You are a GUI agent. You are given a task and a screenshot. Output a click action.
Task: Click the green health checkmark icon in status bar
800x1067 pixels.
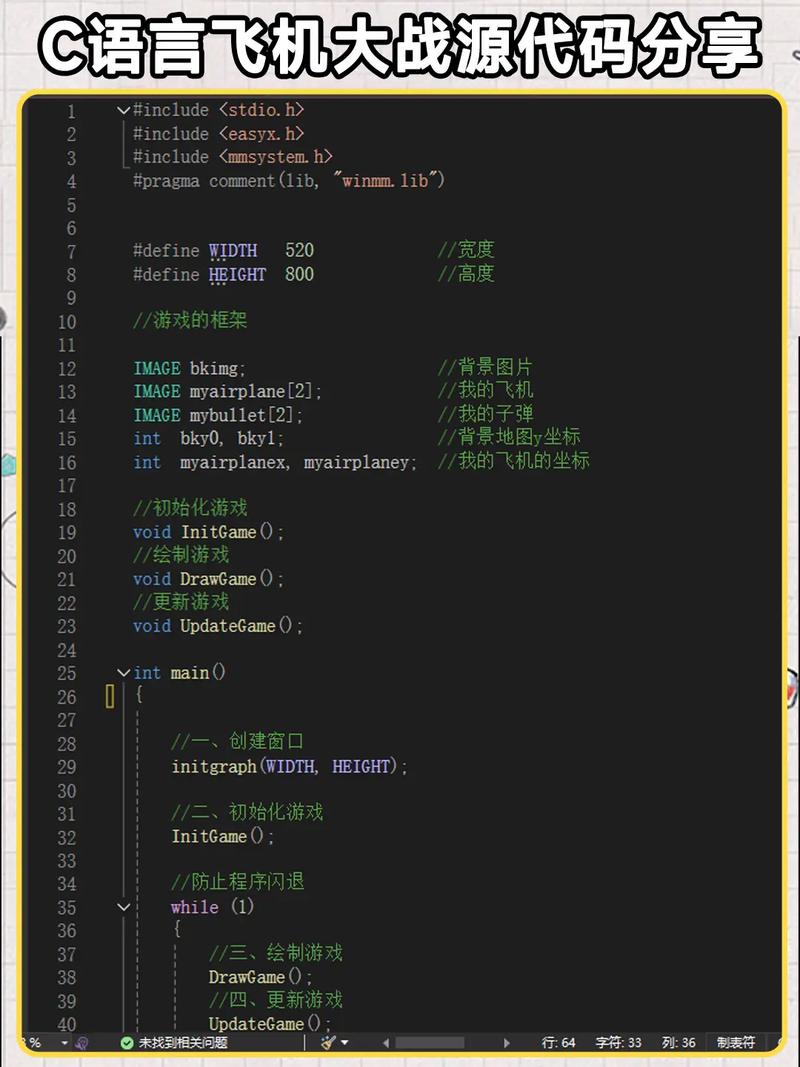127,1043
